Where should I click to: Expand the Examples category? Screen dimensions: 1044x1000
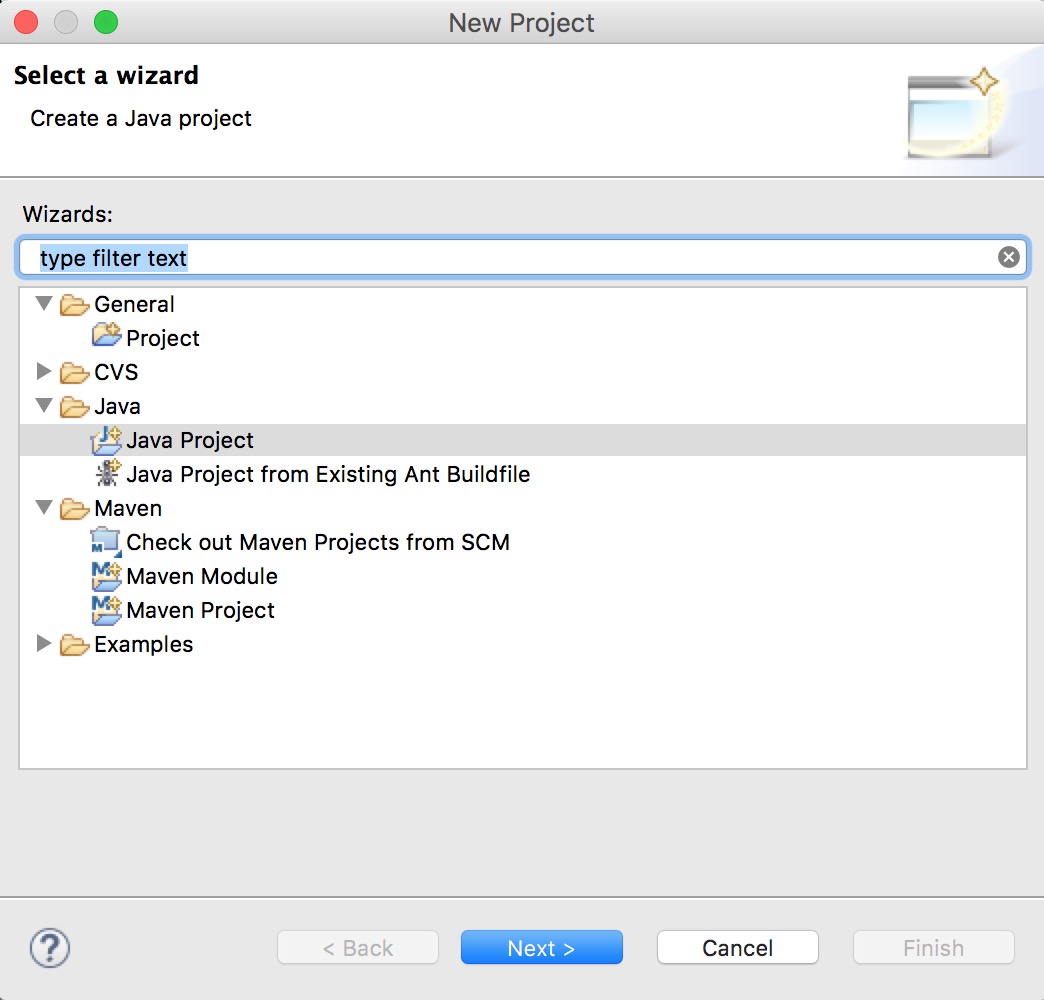43,644
